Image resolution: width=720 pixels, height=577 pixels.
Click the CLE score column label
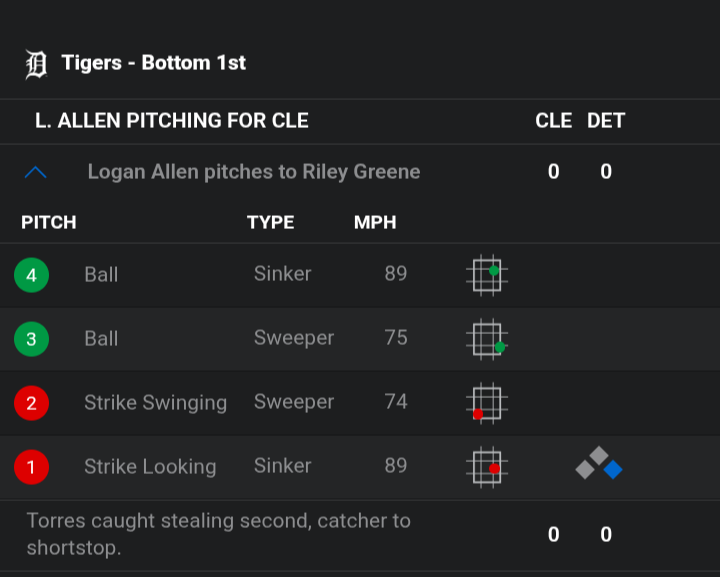[x=553, y=121]
